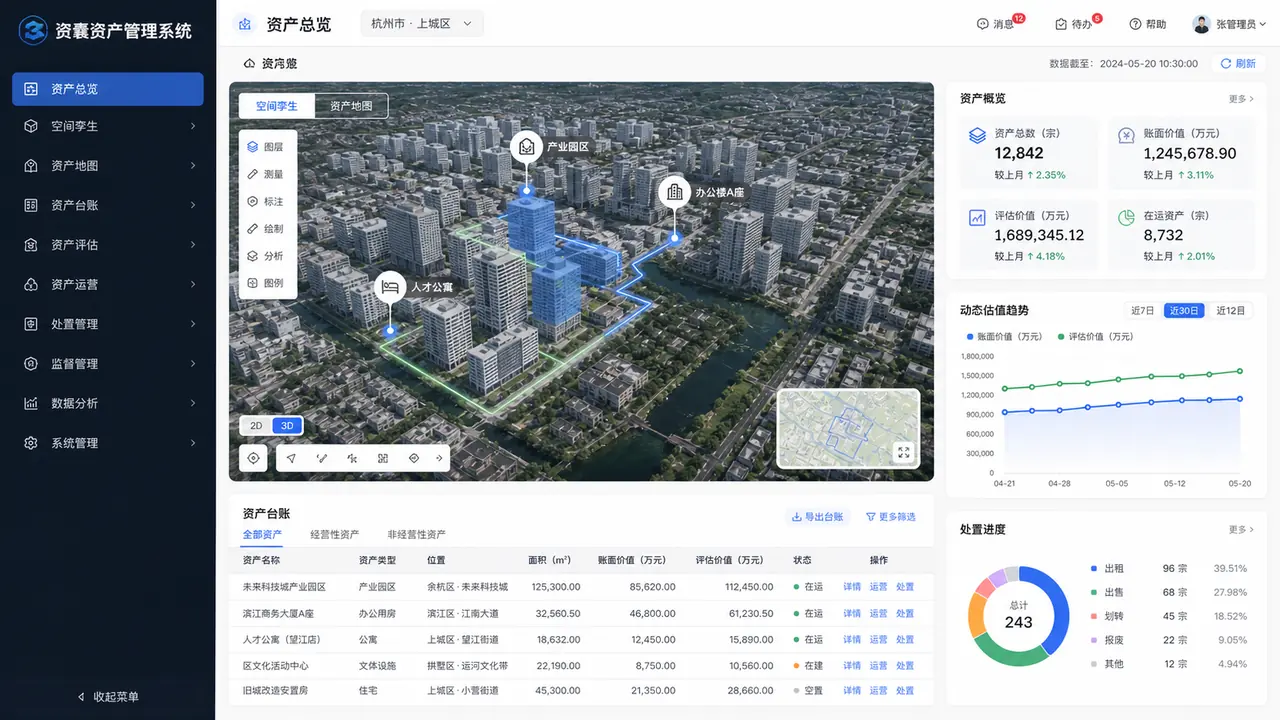Click the locate target icon below 2D toggle

(x=254, y=458)
